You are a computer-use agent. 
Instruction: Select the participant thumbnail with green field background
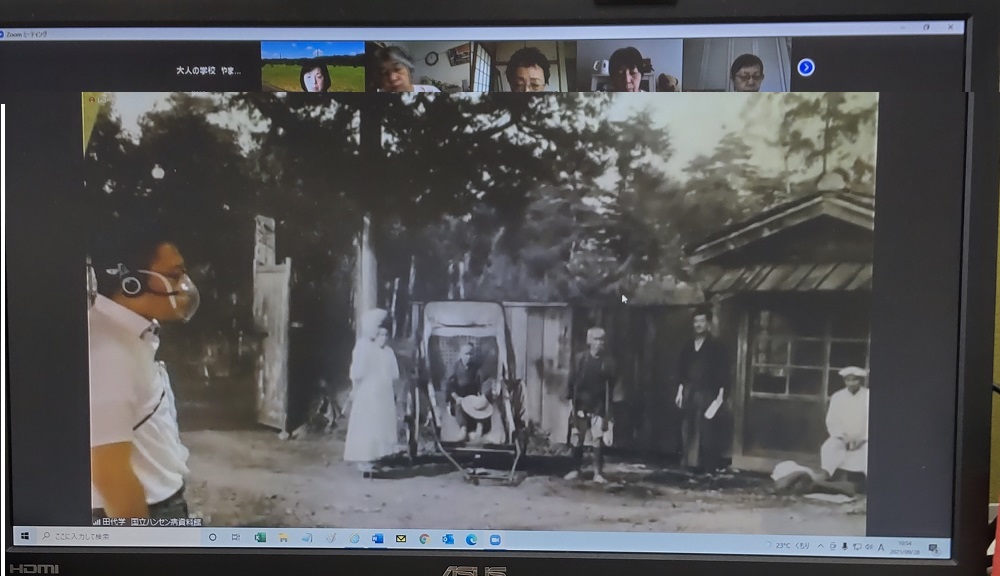pyautogui.click(x=312, y=67)
